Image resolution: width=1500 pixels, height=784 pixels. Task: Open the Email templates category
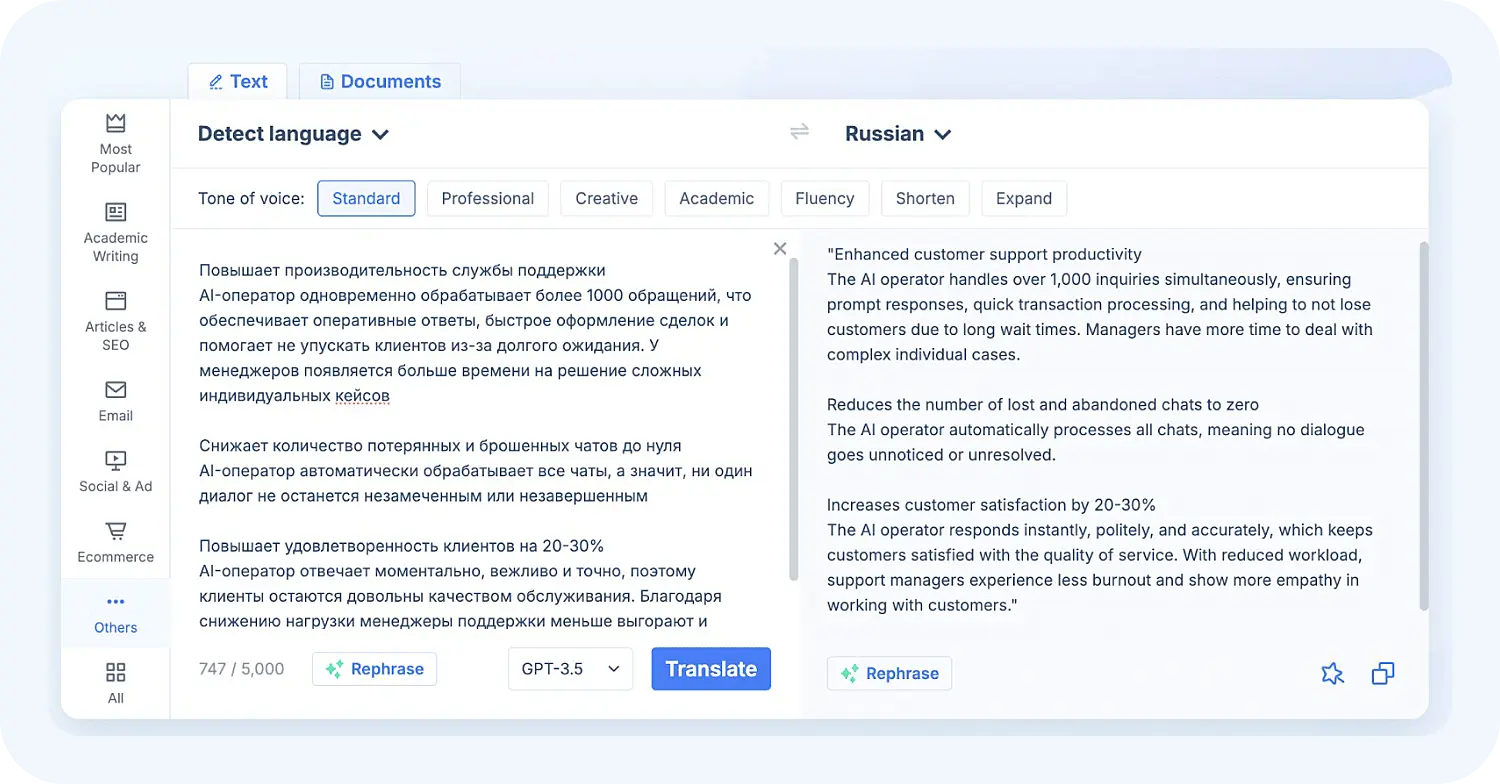click(x=115, y=398)
